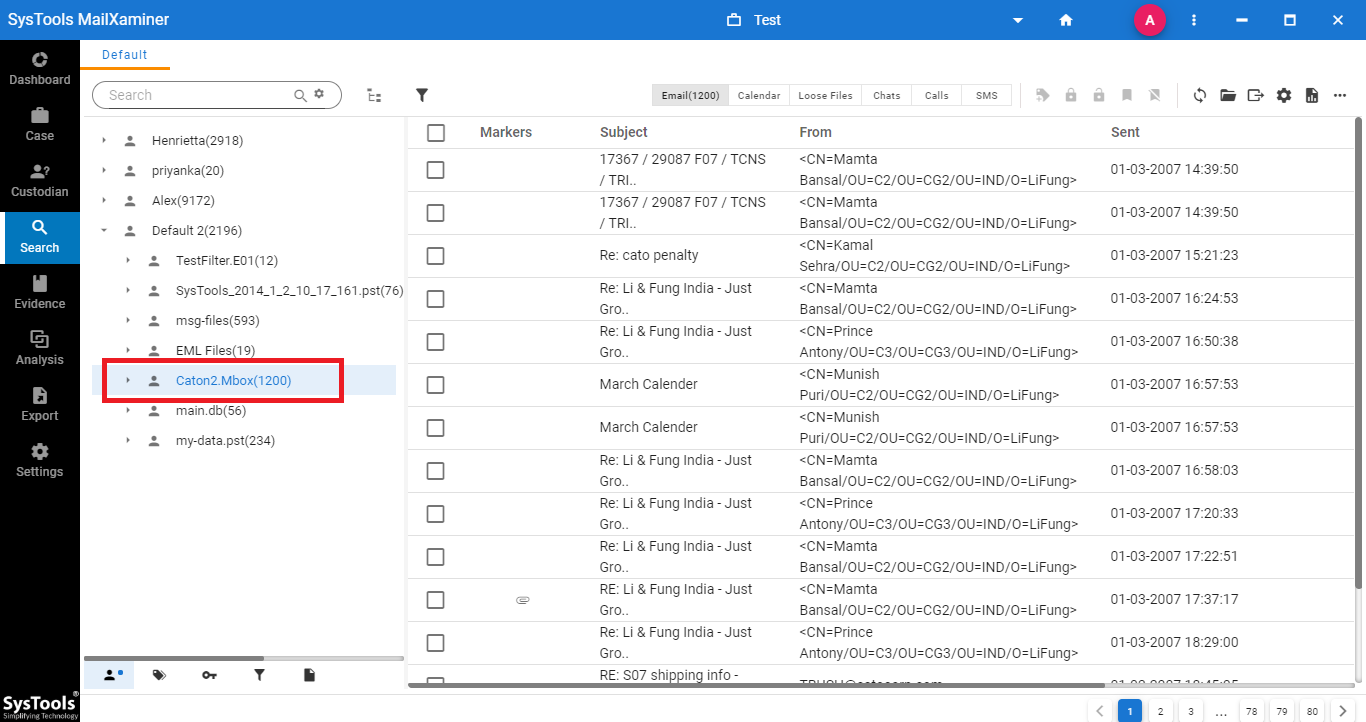The width and height of the screenshot is (1366, 722).
Task: Sort by the Subject column header
Action: click(x=624, y=132)
